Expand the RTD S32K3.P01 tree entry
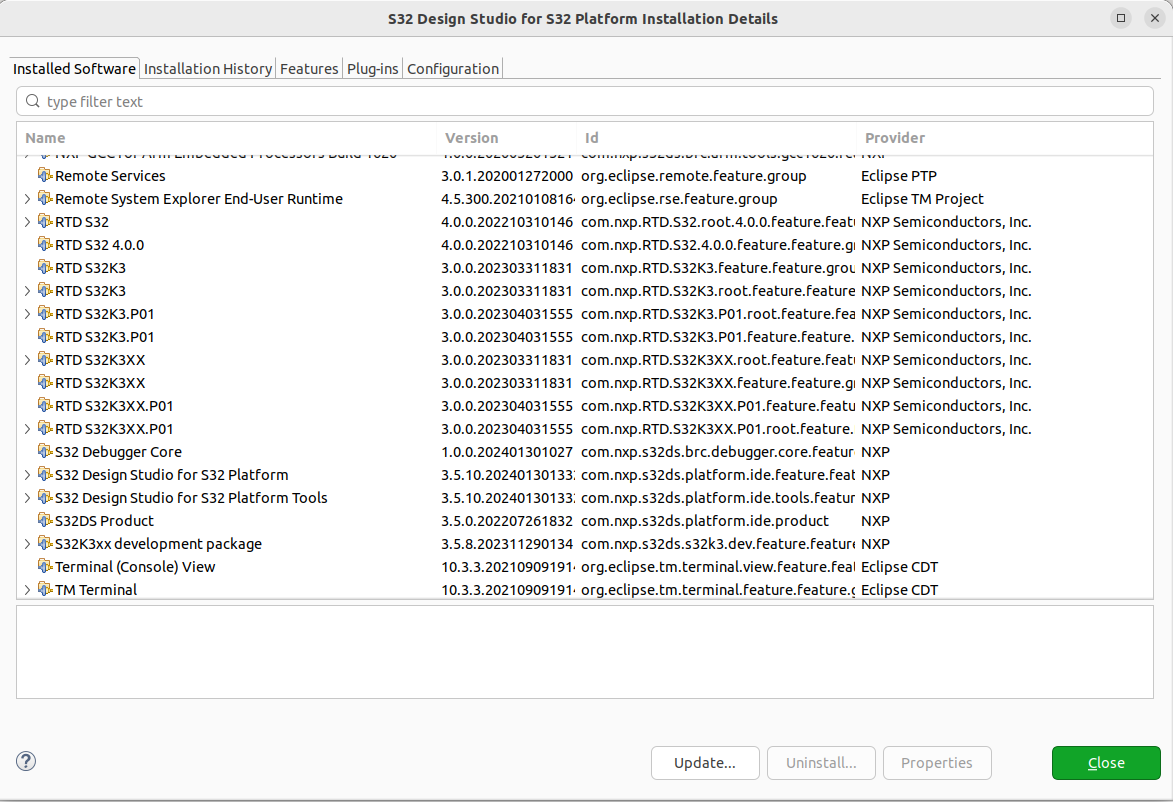Screen dimensions: 1173x802 27,313
